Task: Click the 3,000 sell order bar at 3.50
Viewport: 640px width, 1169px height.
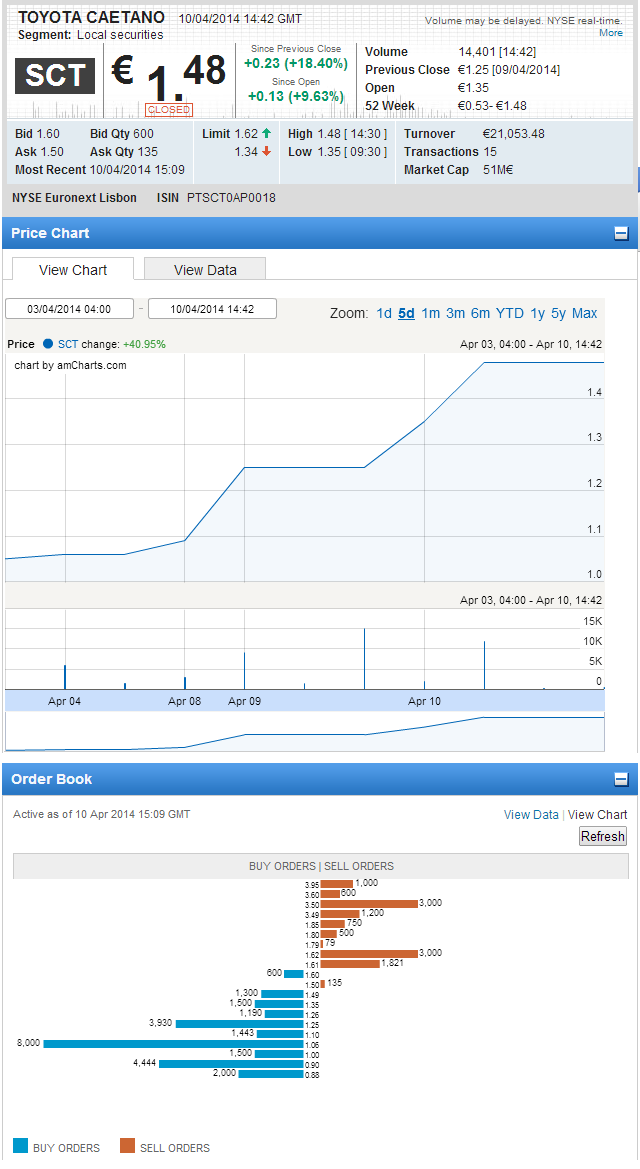Action: click(369, 904)
